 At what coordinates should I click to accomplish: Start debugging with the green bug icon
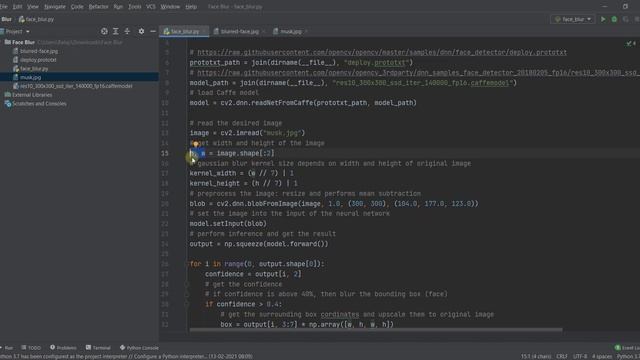[614, 19]
